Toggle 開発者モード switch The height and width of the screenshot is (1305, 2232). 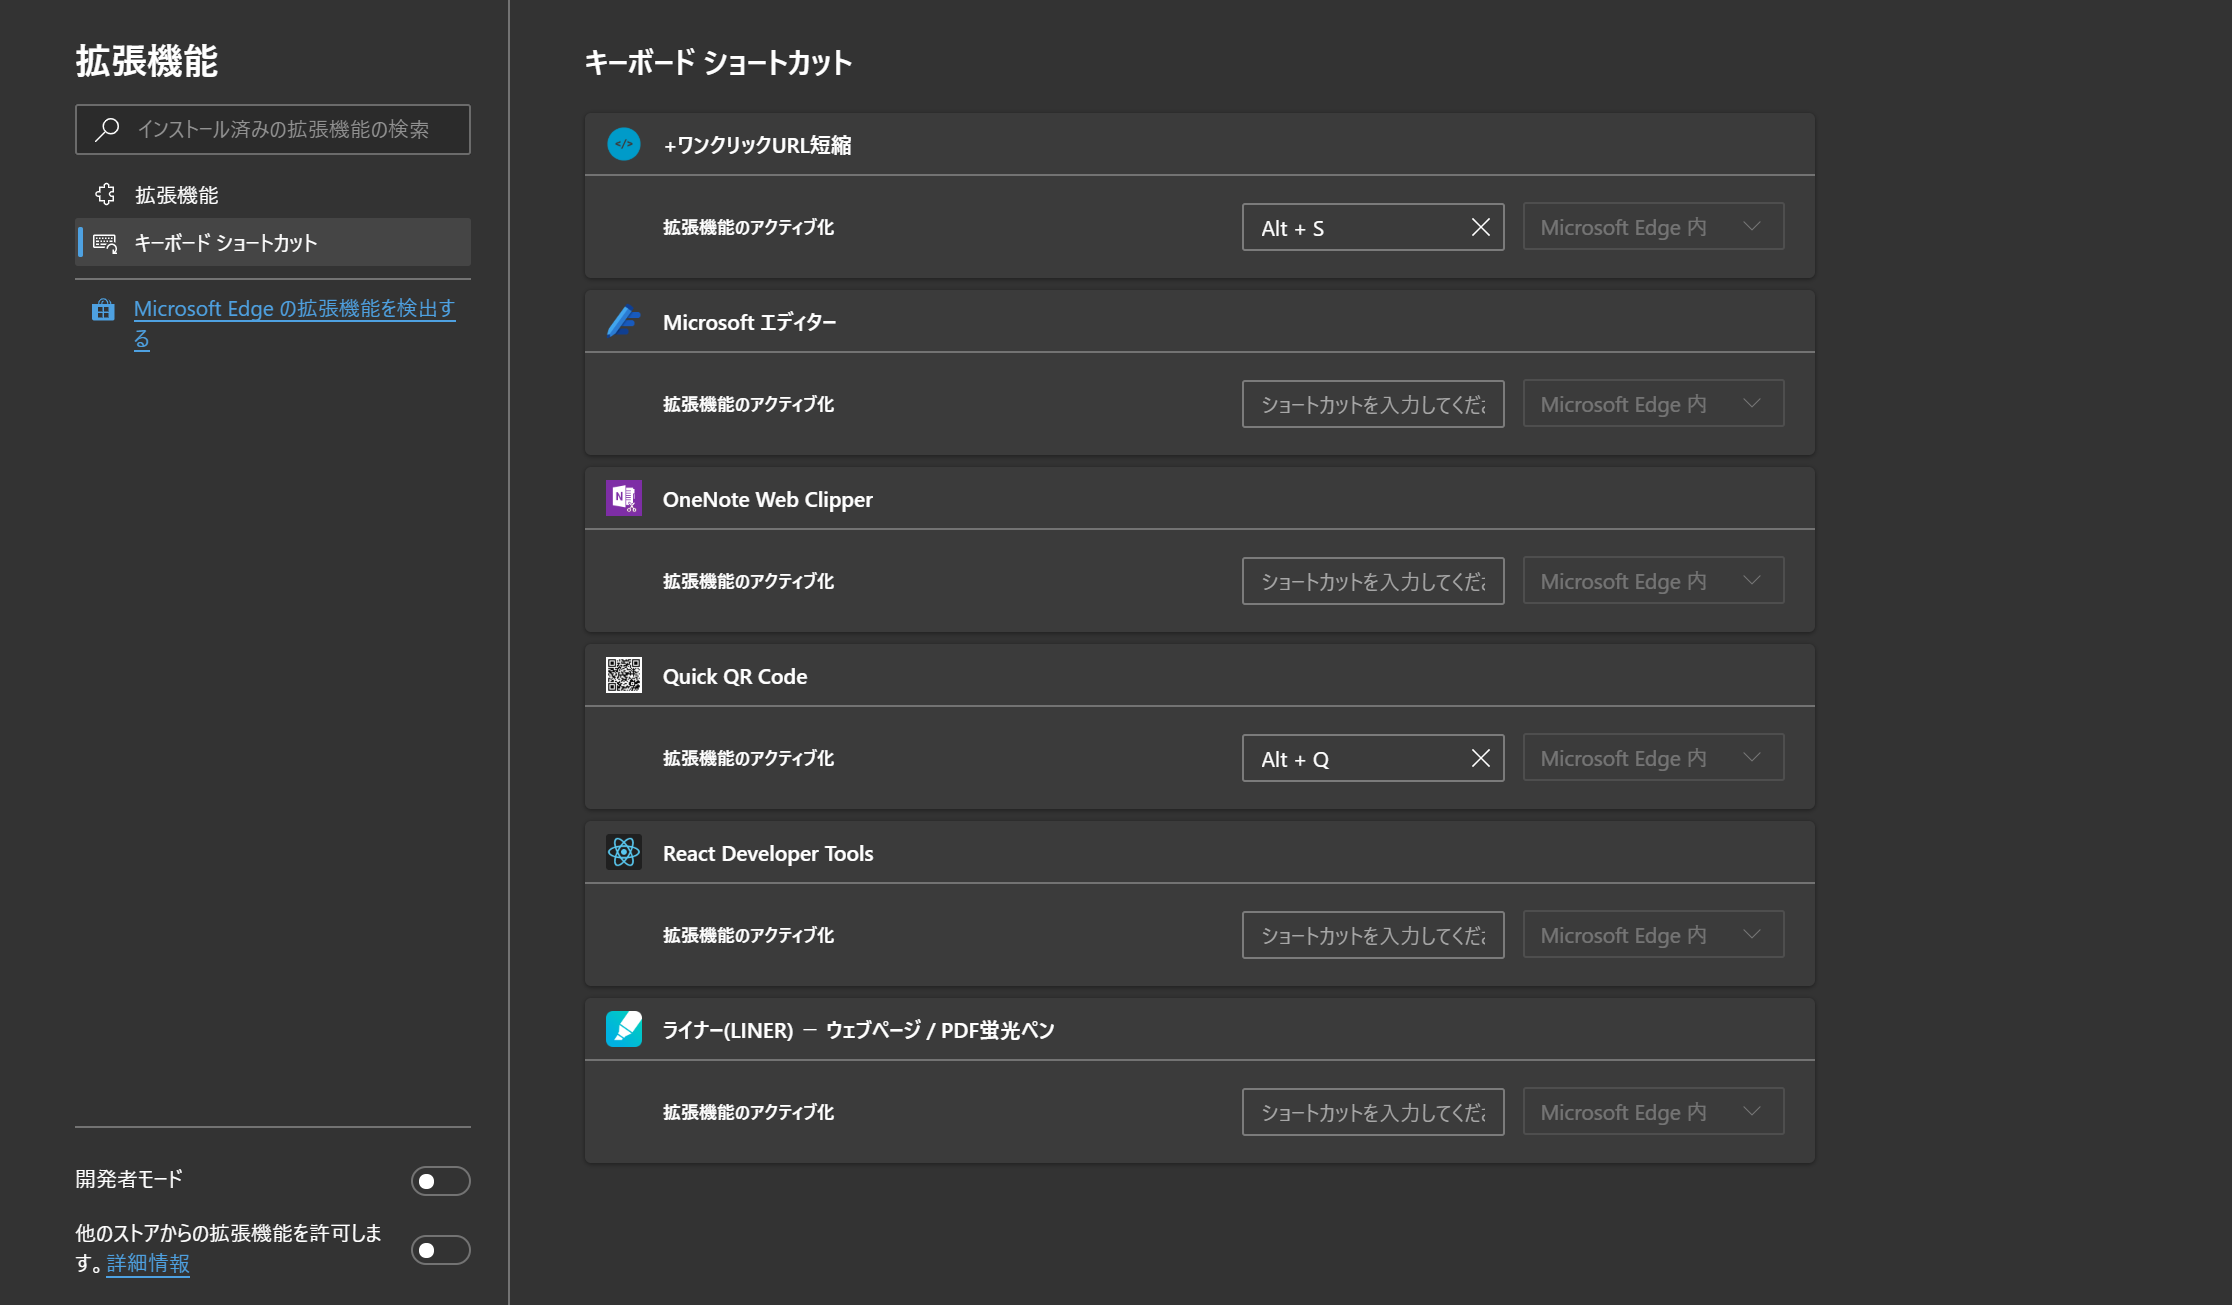tap(440, 1181)
